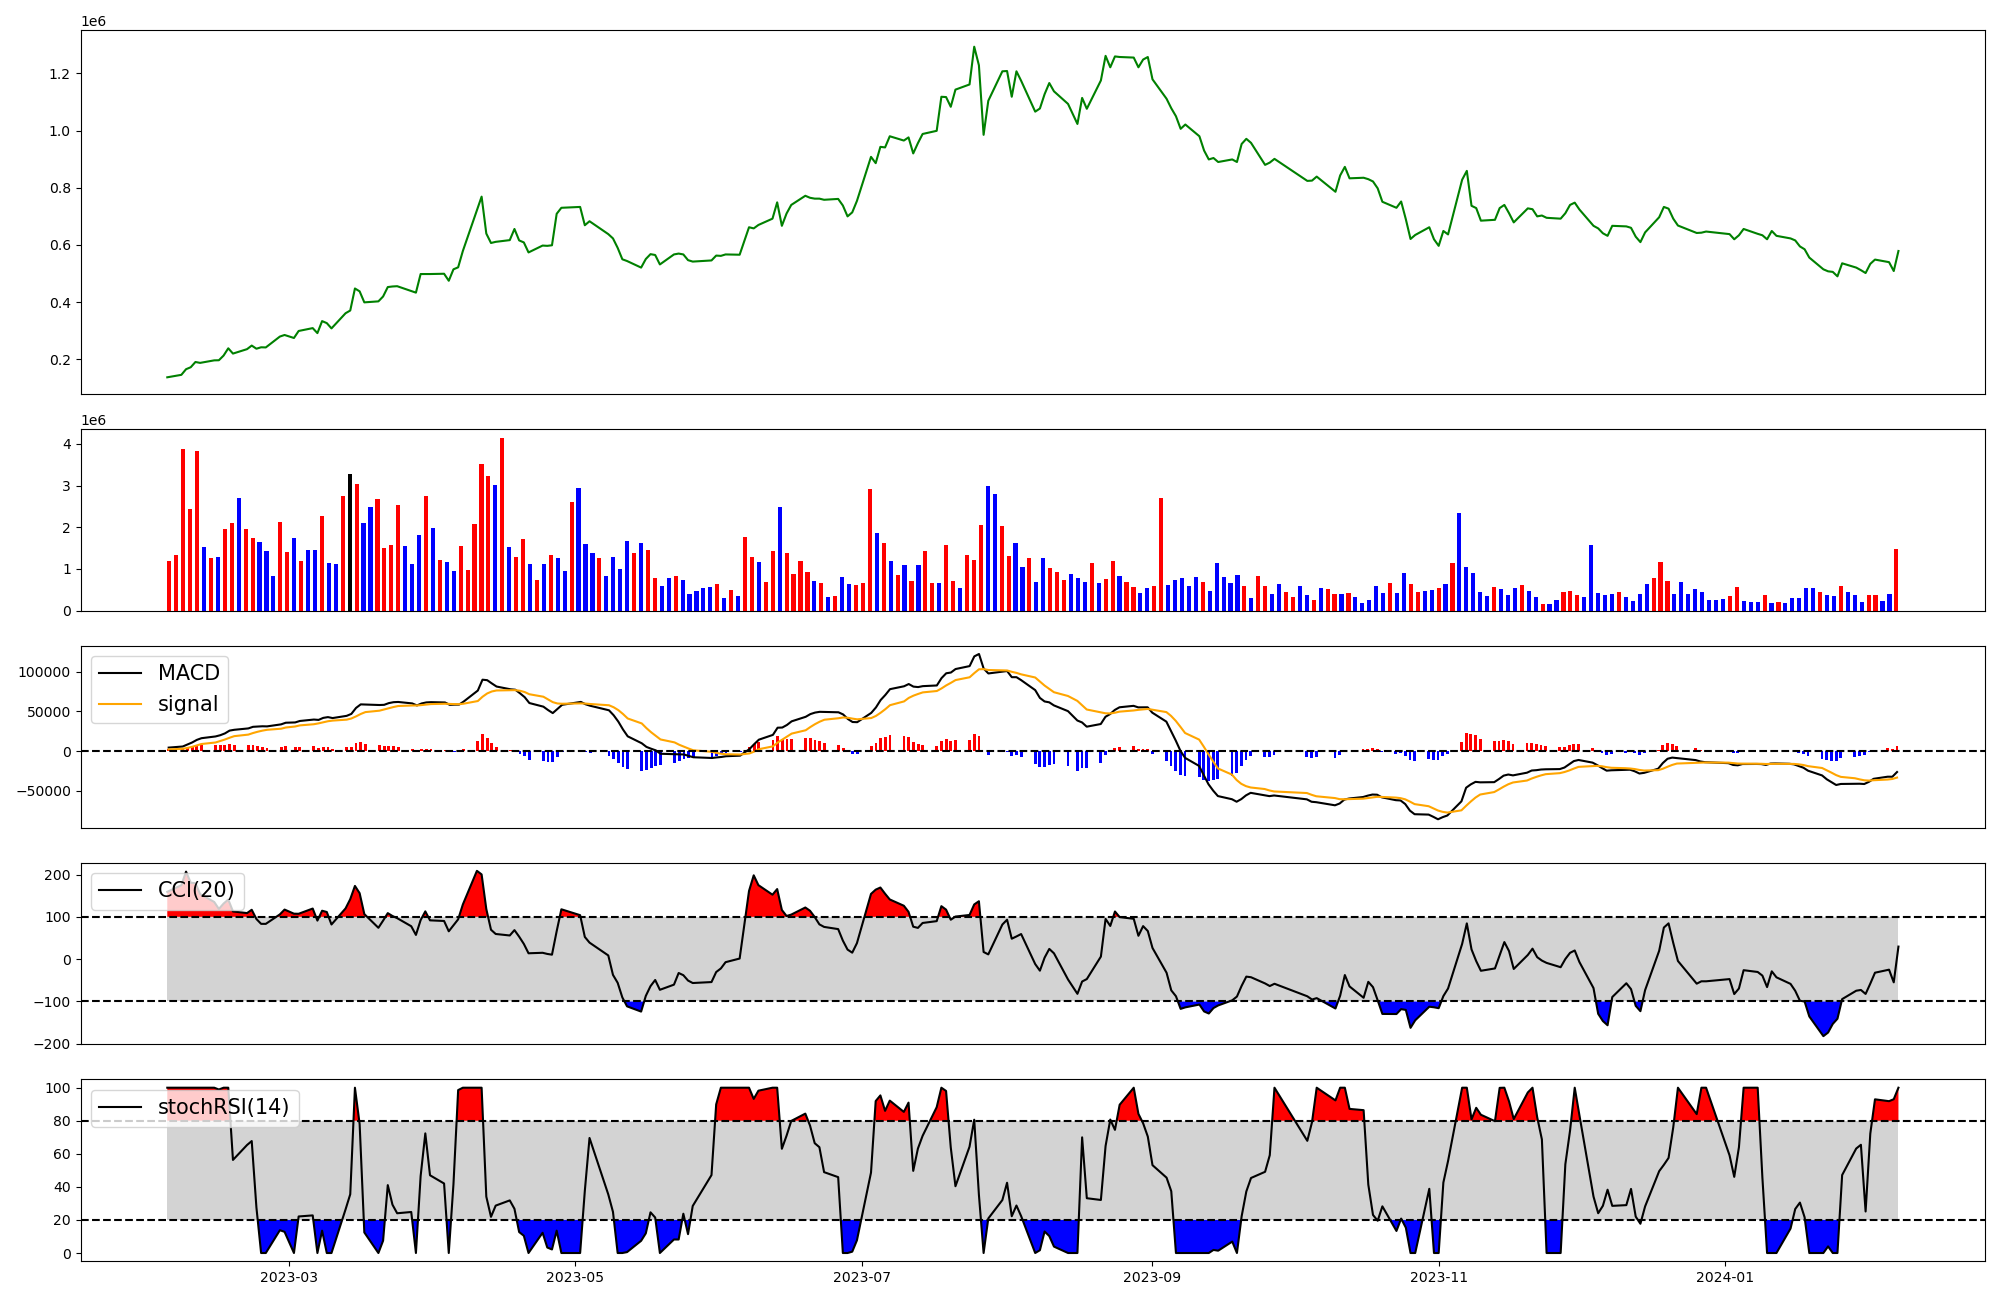The width and height of the screenshot is (2000, 1300).
Task: Click the 2023-03 x-axis date label
Action: (x=289, y=1277)
